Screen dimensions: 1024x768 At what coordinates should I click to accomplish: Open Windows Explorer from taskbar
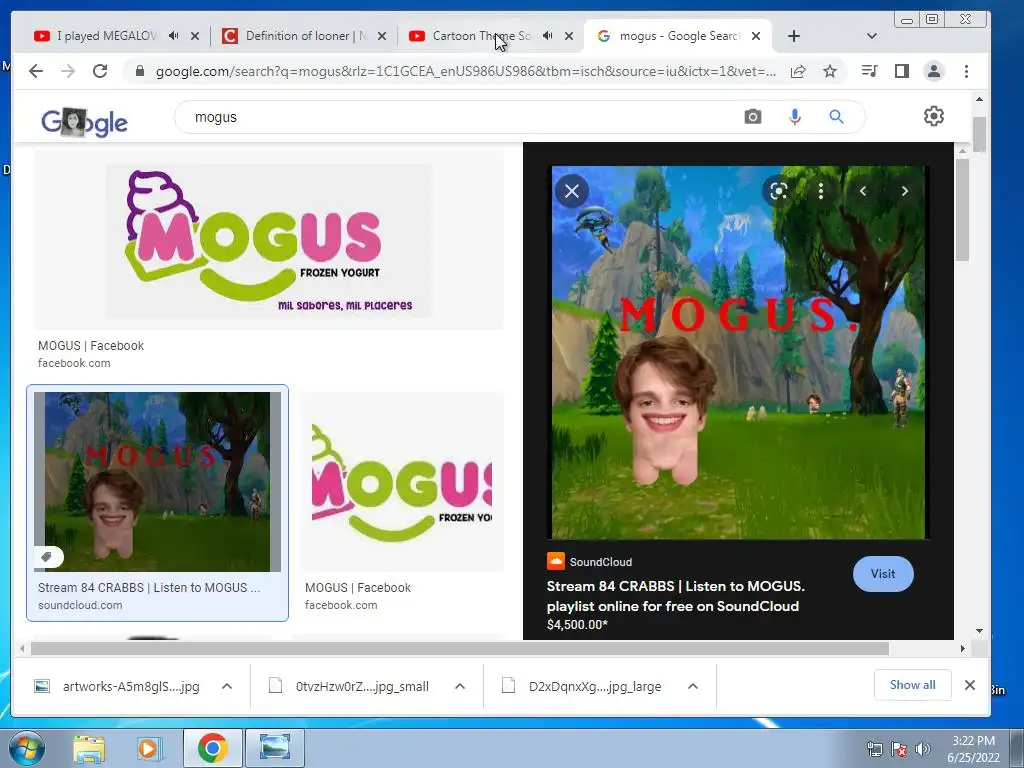pyautogui.click(x=89, y=749)
